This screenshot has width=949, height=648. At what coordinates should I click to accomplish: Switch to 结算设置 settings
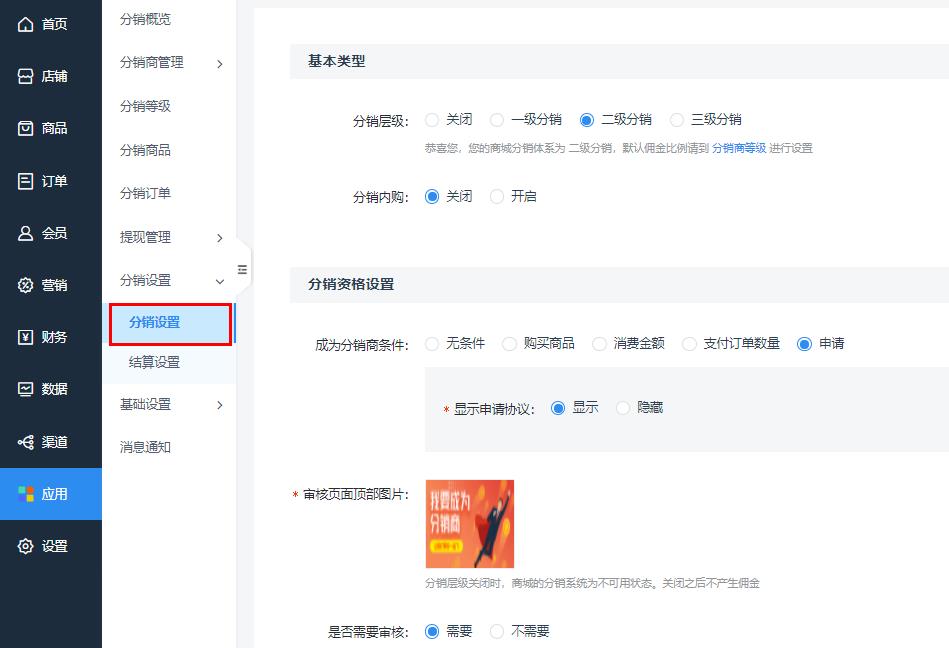[153, 363]
